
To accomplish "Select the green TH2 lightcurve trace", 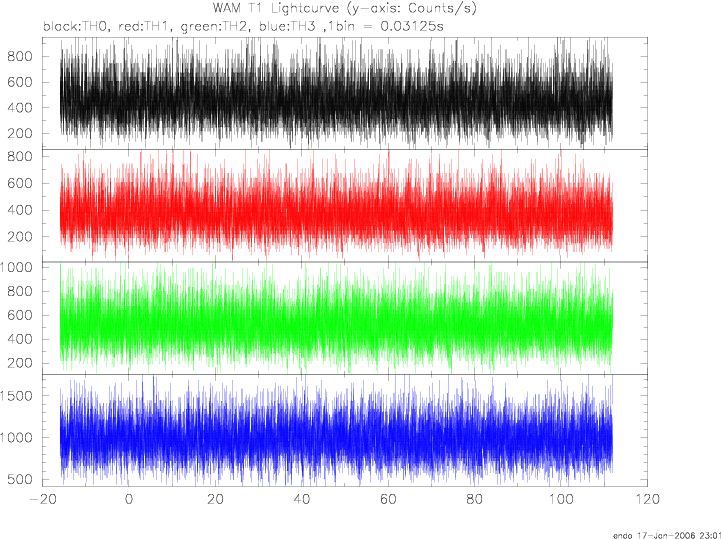I will coord(336,318).
